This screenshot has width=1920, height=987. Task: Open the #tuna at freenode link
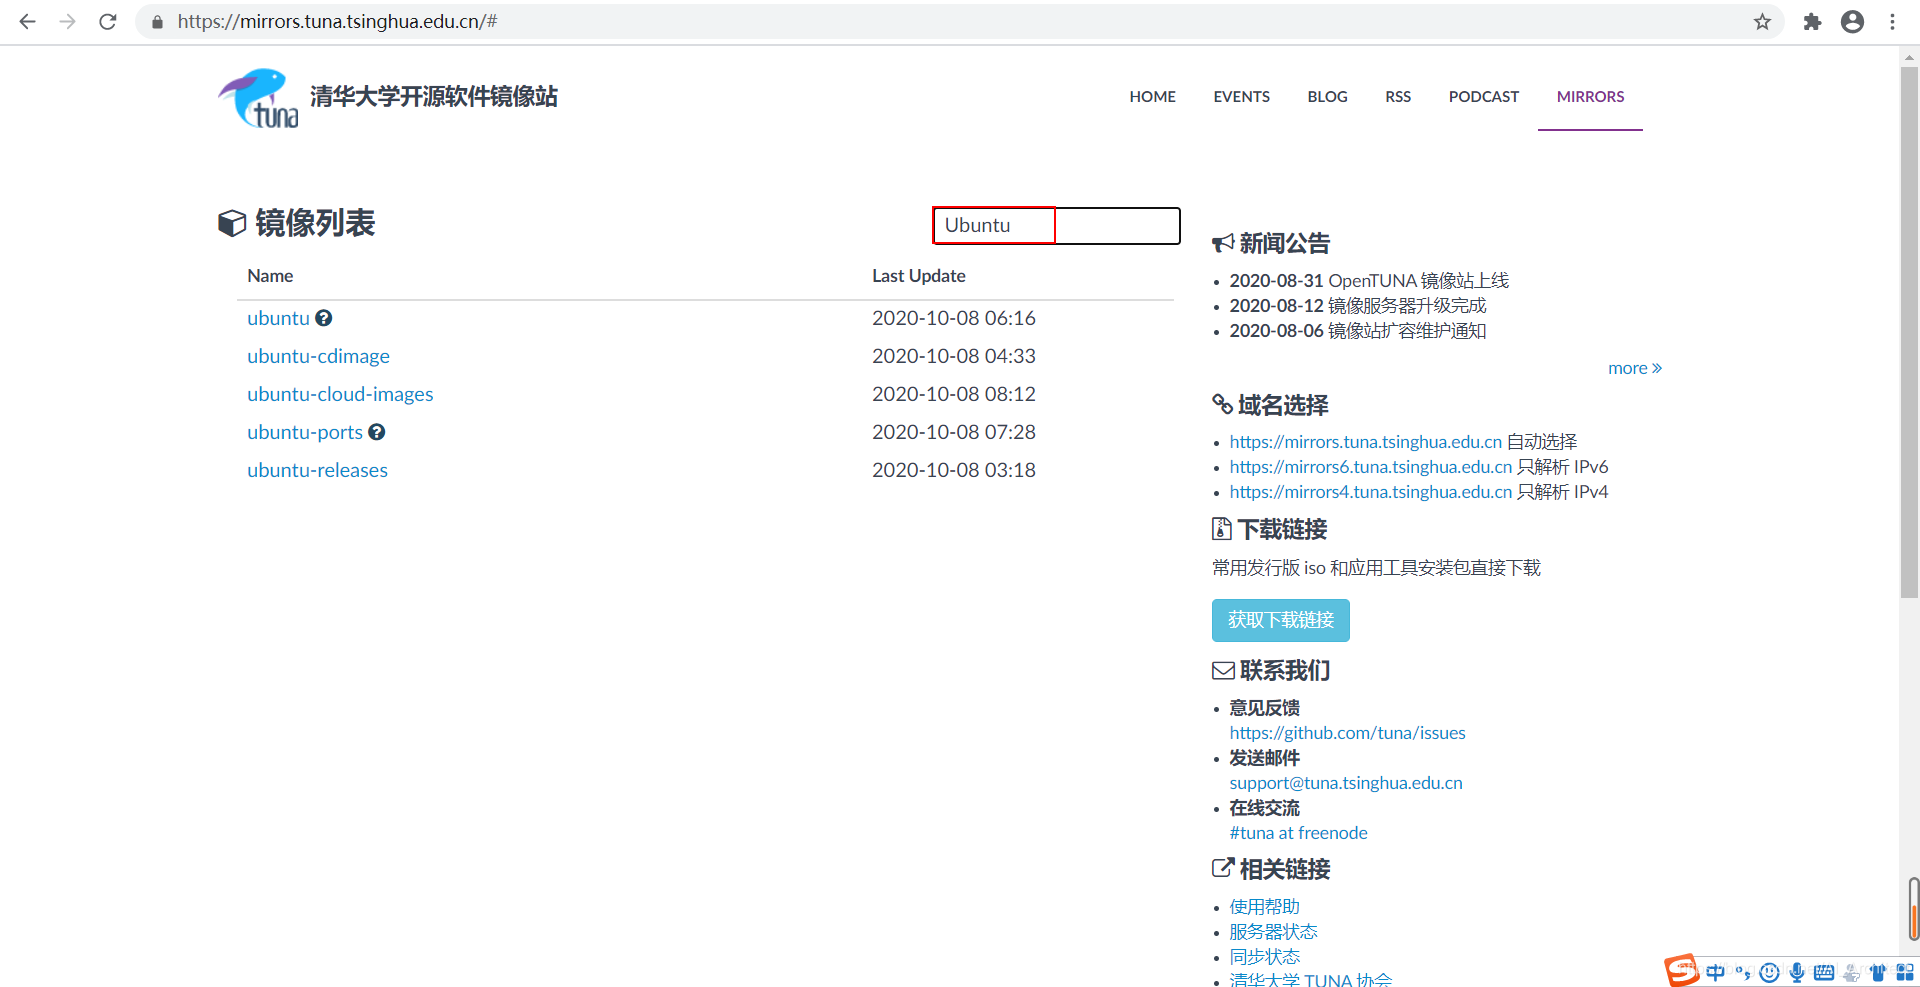[x=1298, y=833]
